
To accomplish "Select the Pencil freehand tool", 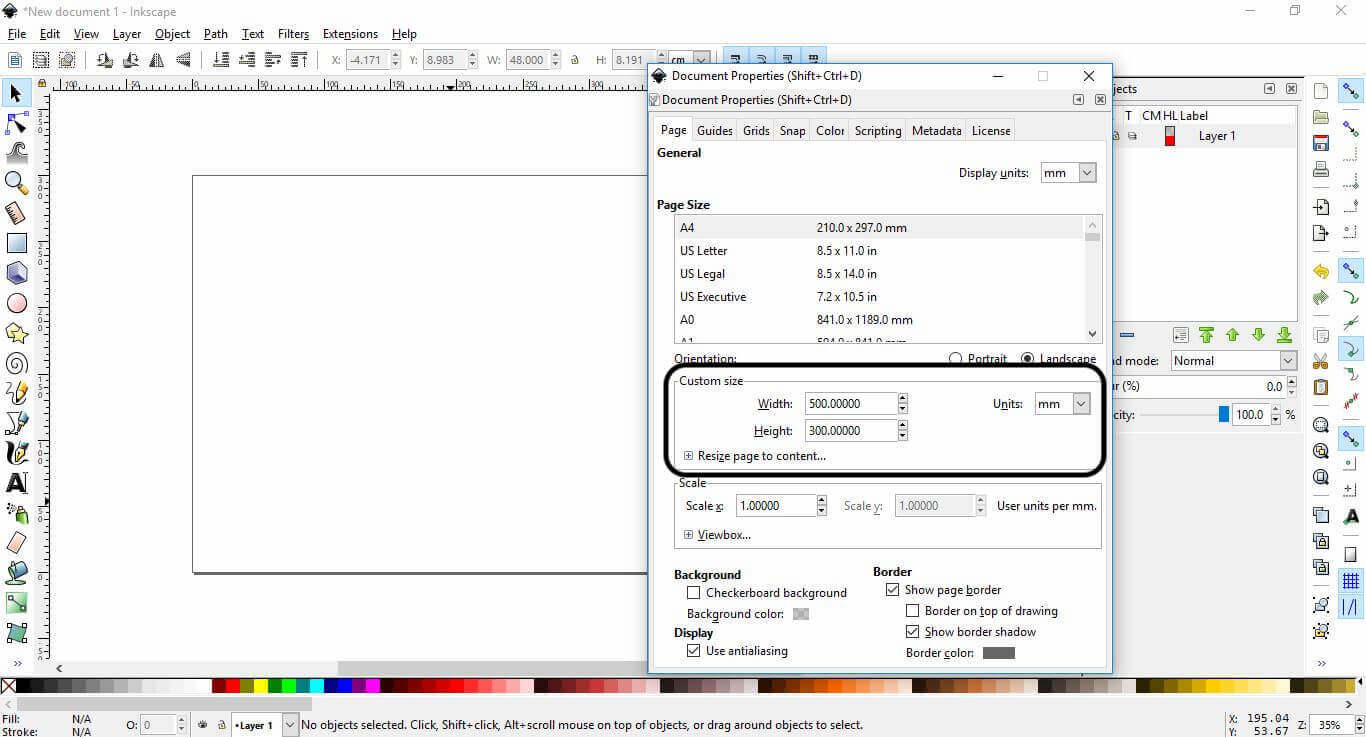I will click(16, 393).
